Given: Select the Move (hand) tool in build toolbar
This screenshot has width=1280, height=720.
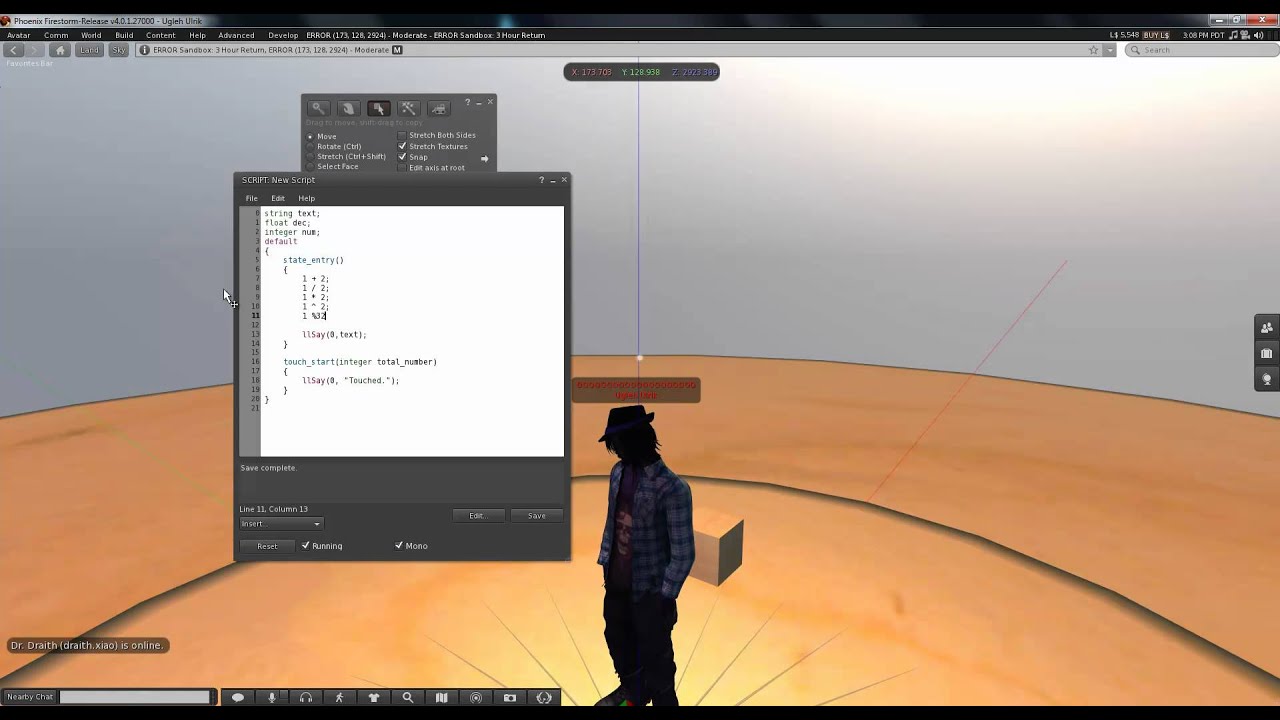Looking at the screenshot, I should click(x=348, y=108).
